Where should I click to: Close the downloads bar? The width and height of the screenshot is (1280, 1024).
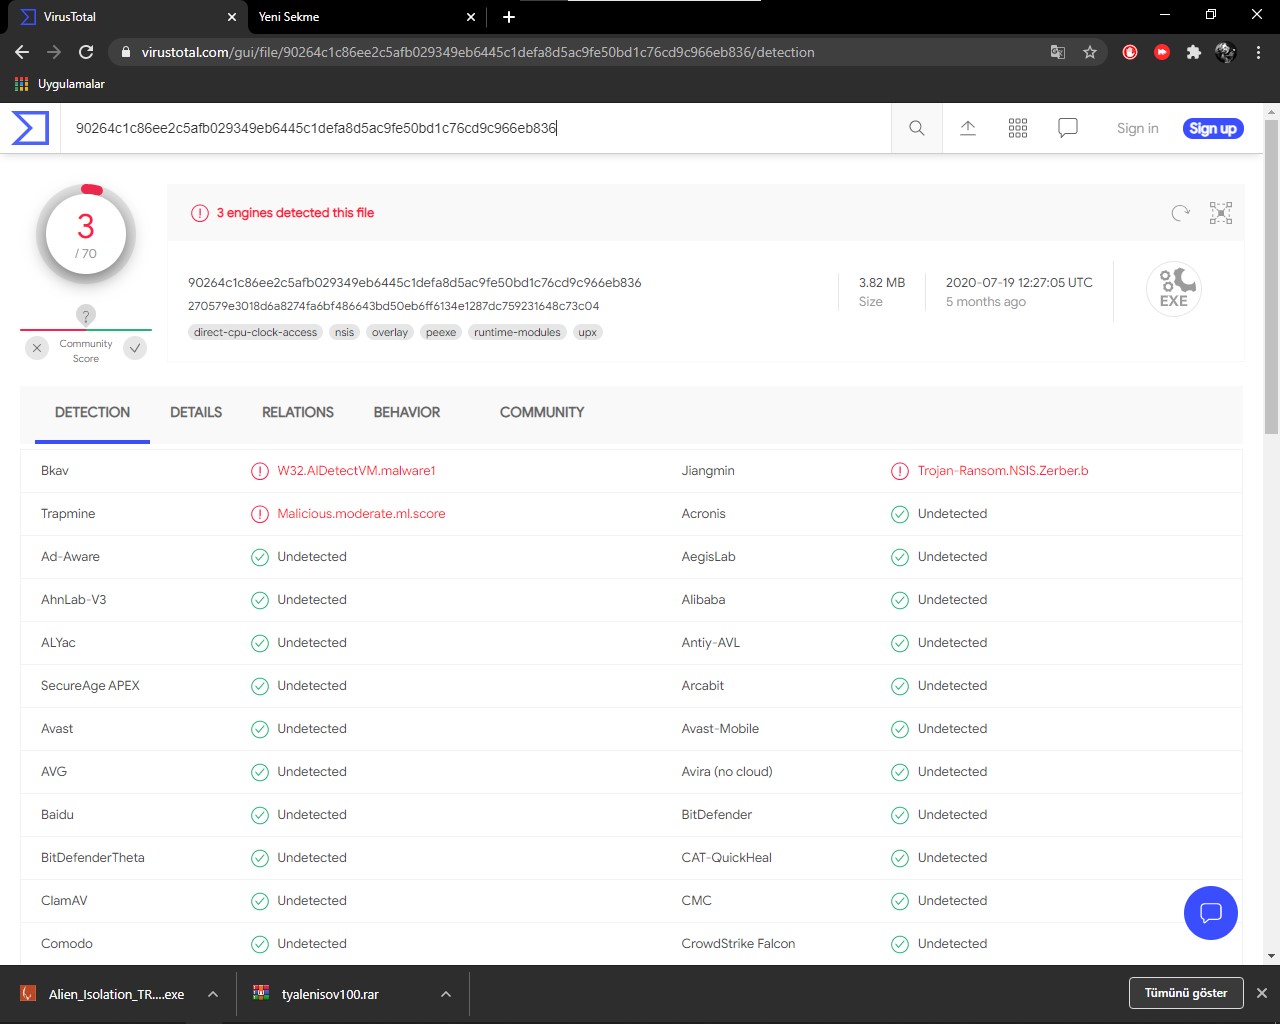pos(1262,993)
